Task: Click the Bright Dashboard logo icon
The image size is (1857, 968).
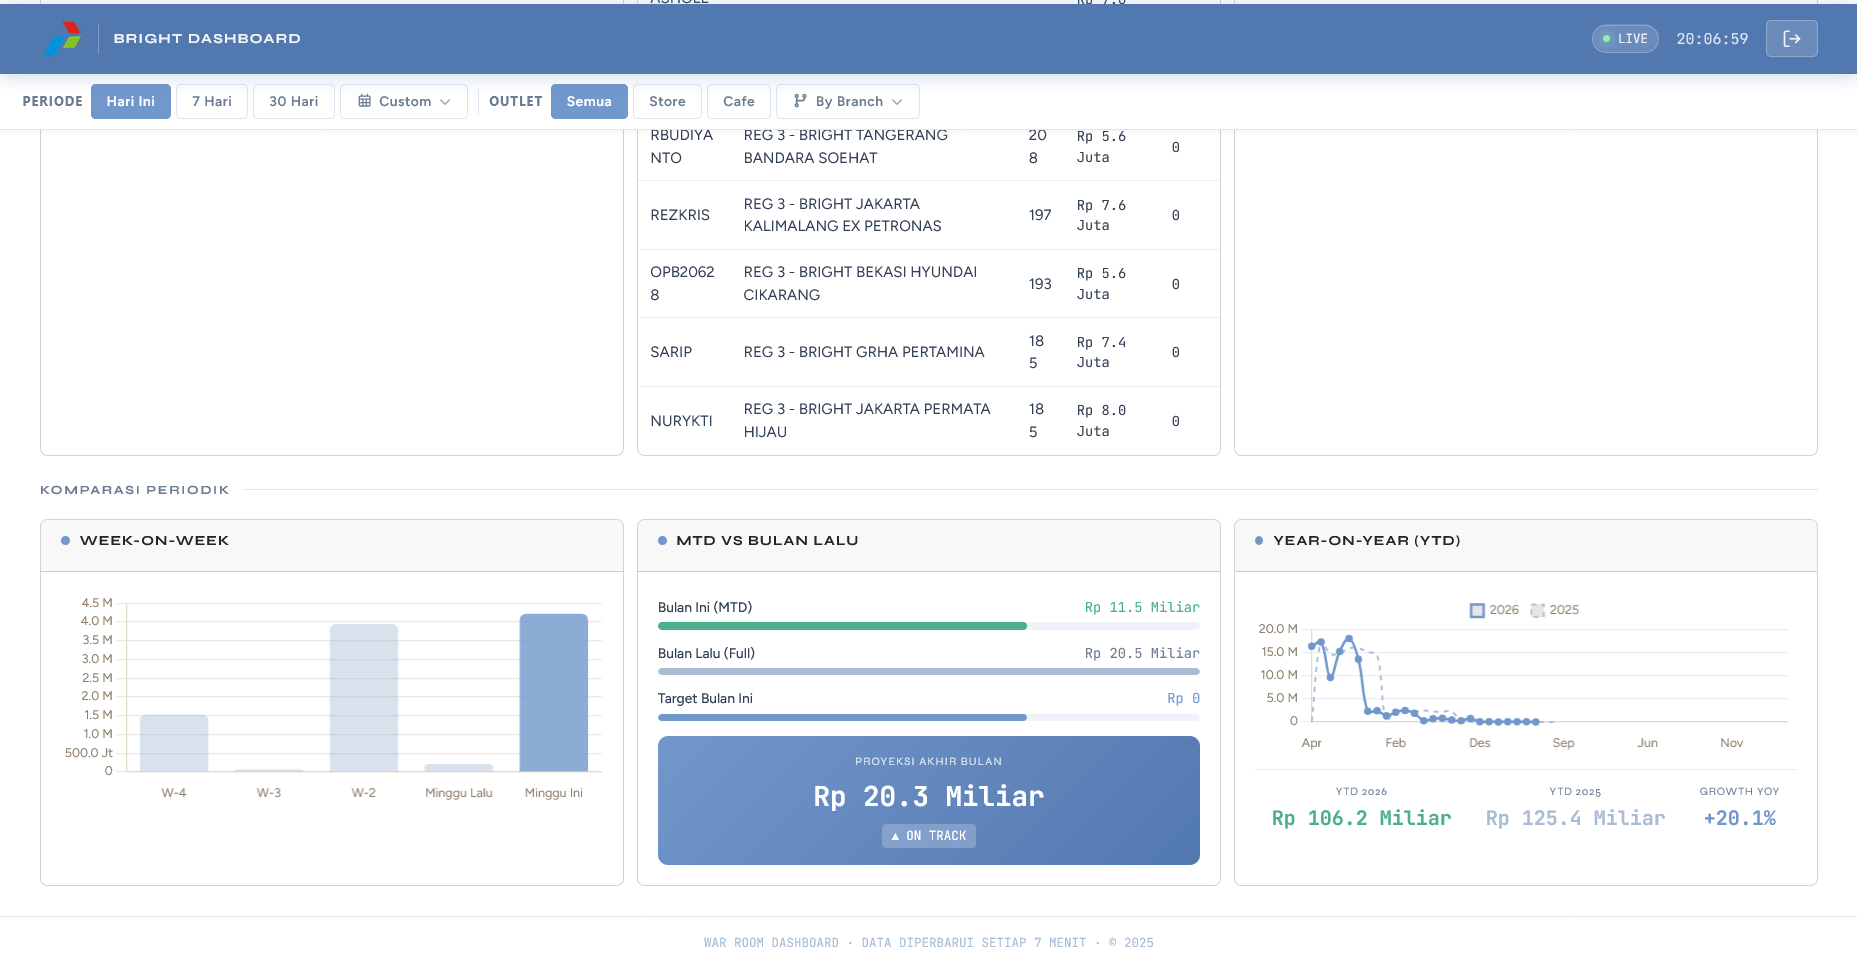Action: 63,38
